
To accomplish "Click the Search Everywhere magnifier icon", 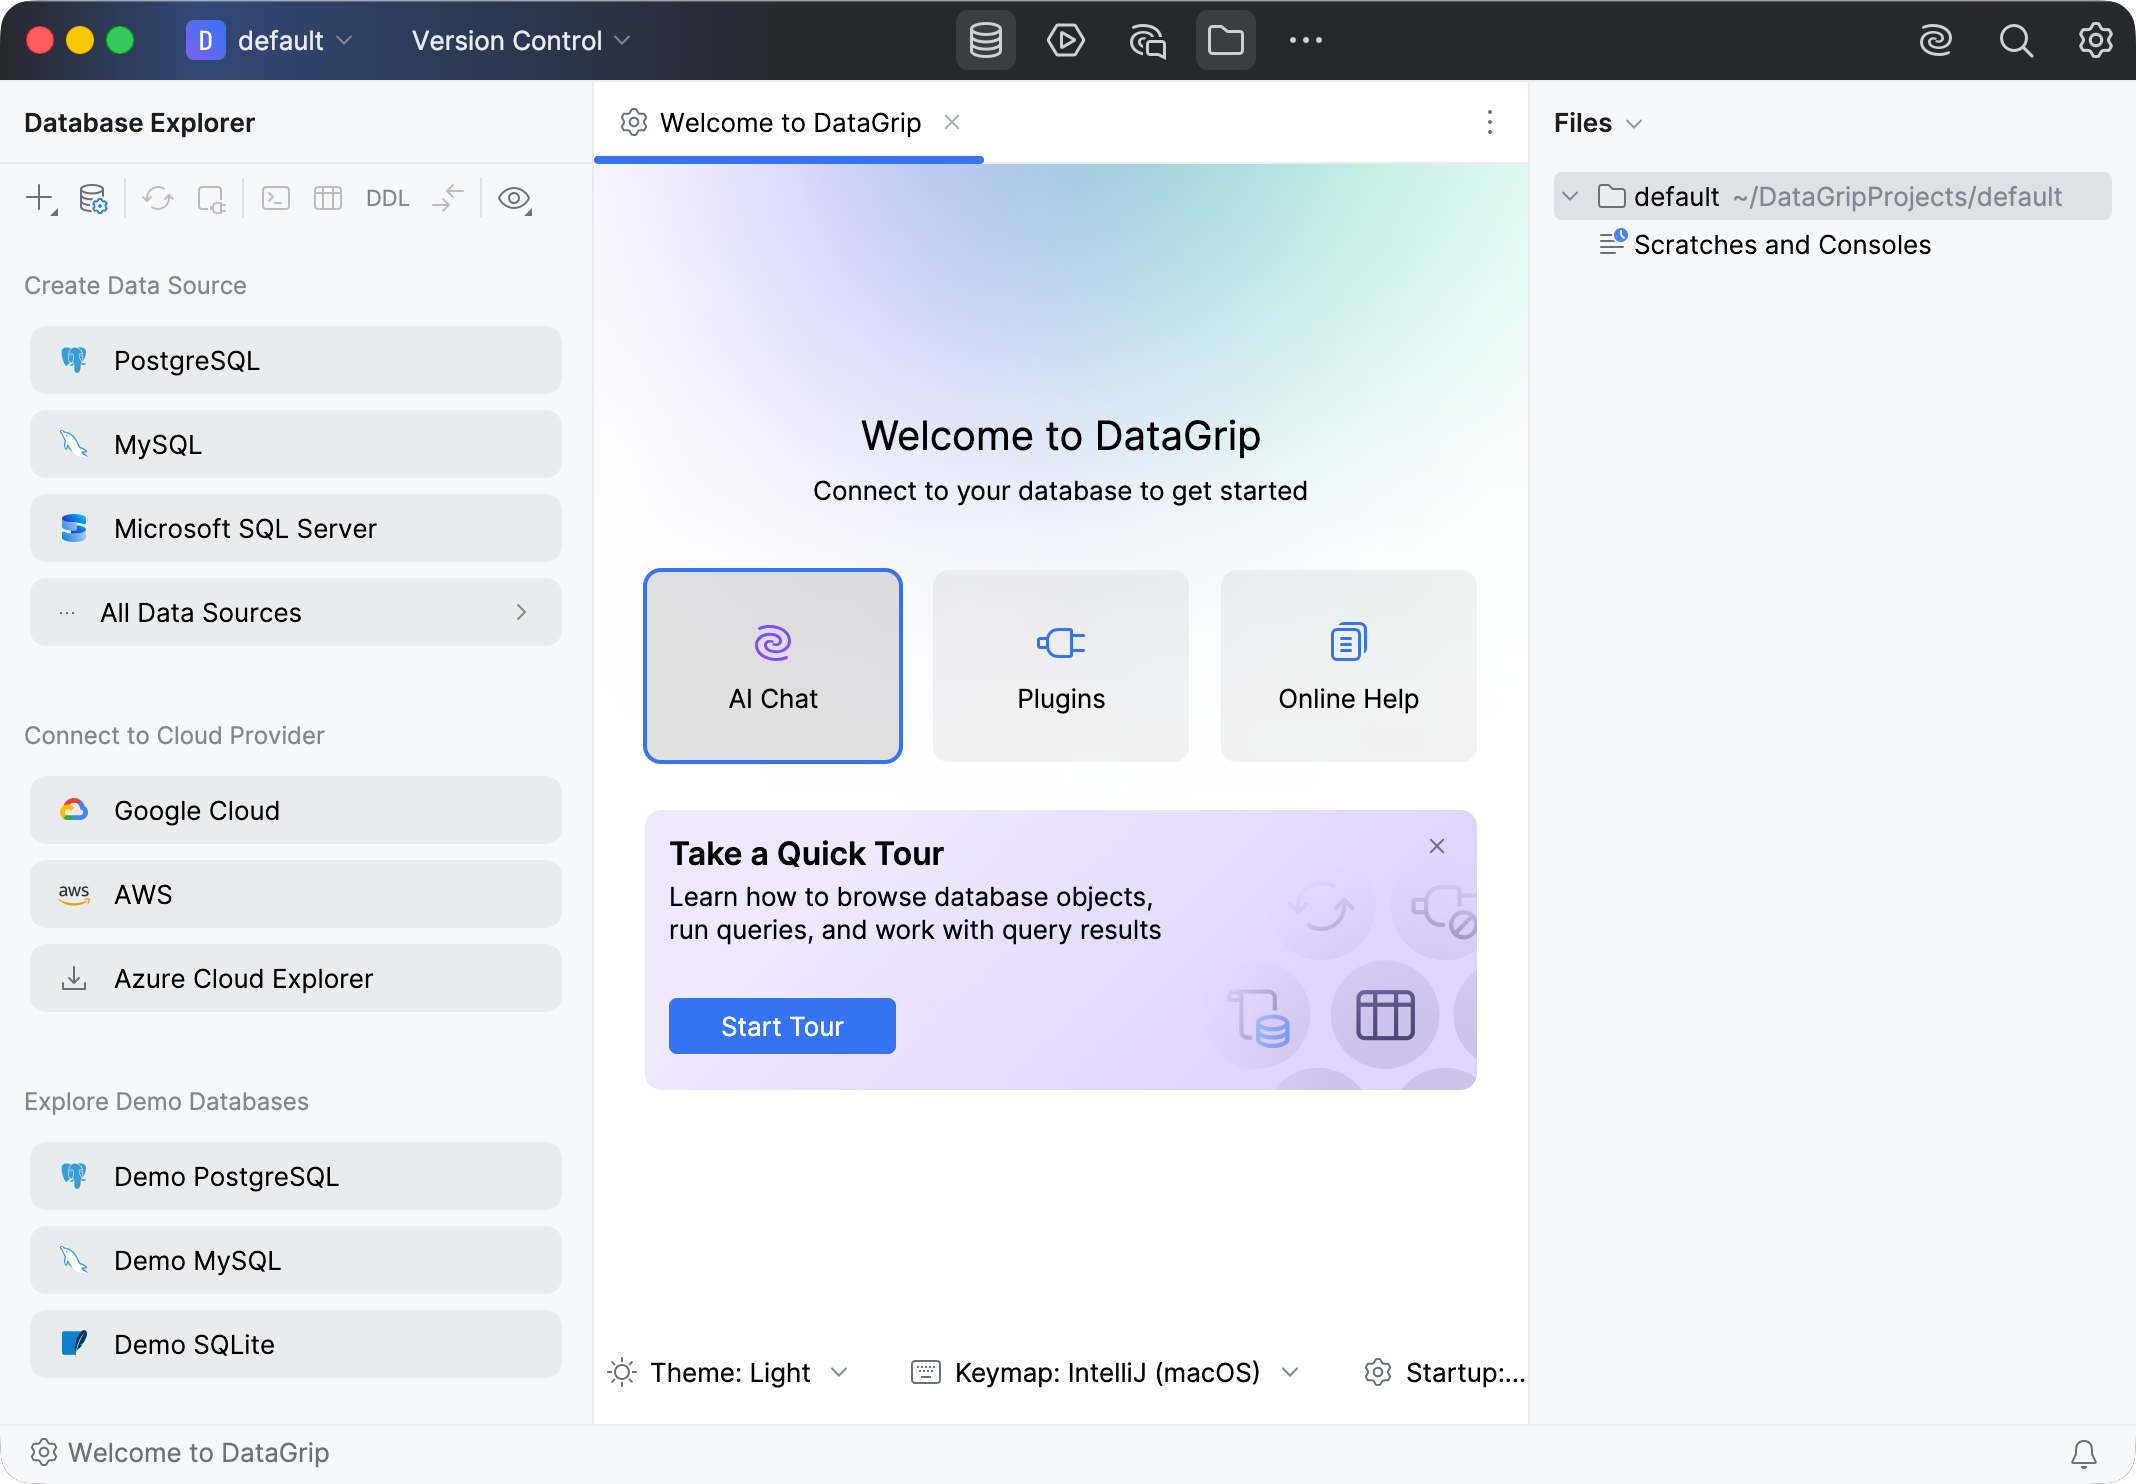I will click(x=2015, y=41).
